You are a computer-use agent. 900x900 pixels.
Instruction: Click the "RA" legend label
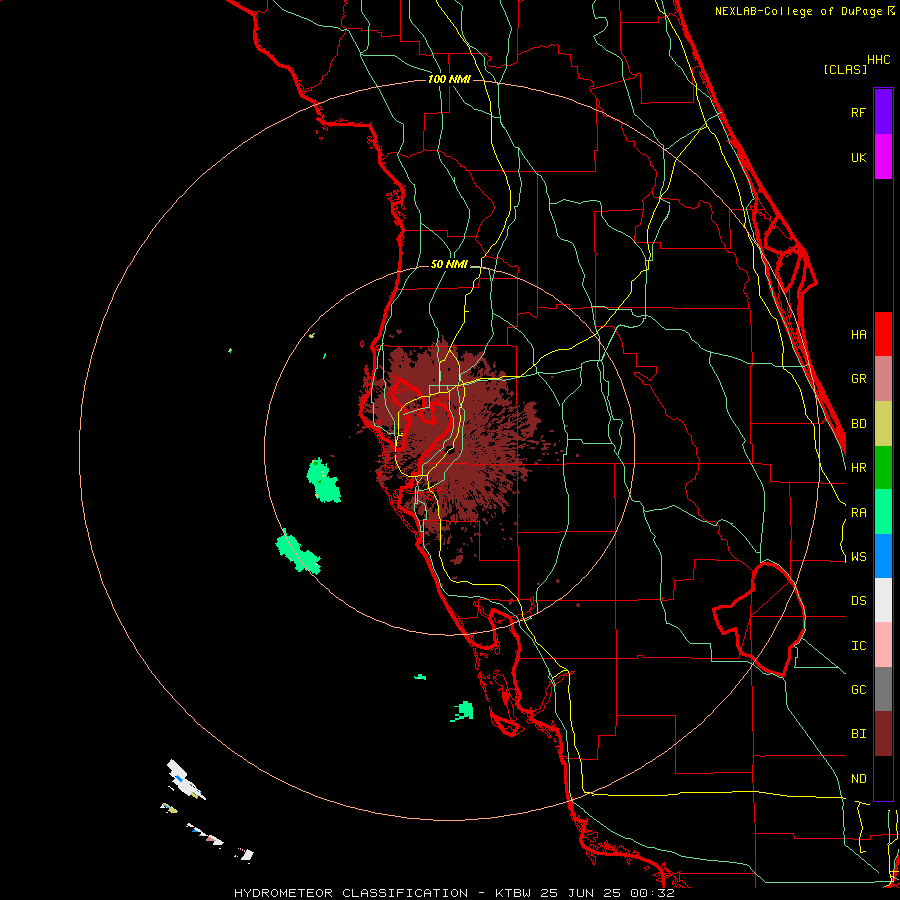click(x=858, y=513)
